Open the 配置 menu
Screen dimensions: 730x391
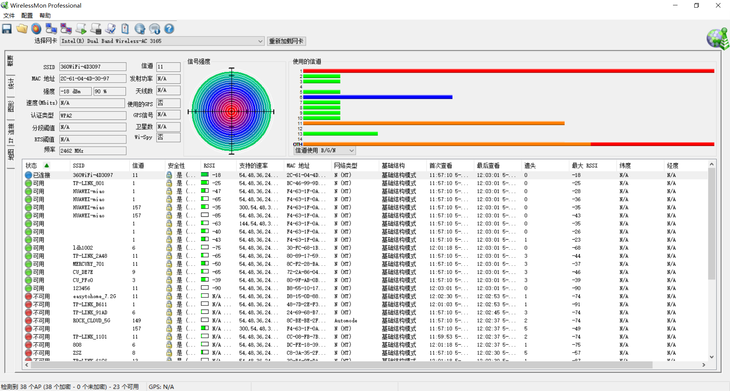pos(27,15)
